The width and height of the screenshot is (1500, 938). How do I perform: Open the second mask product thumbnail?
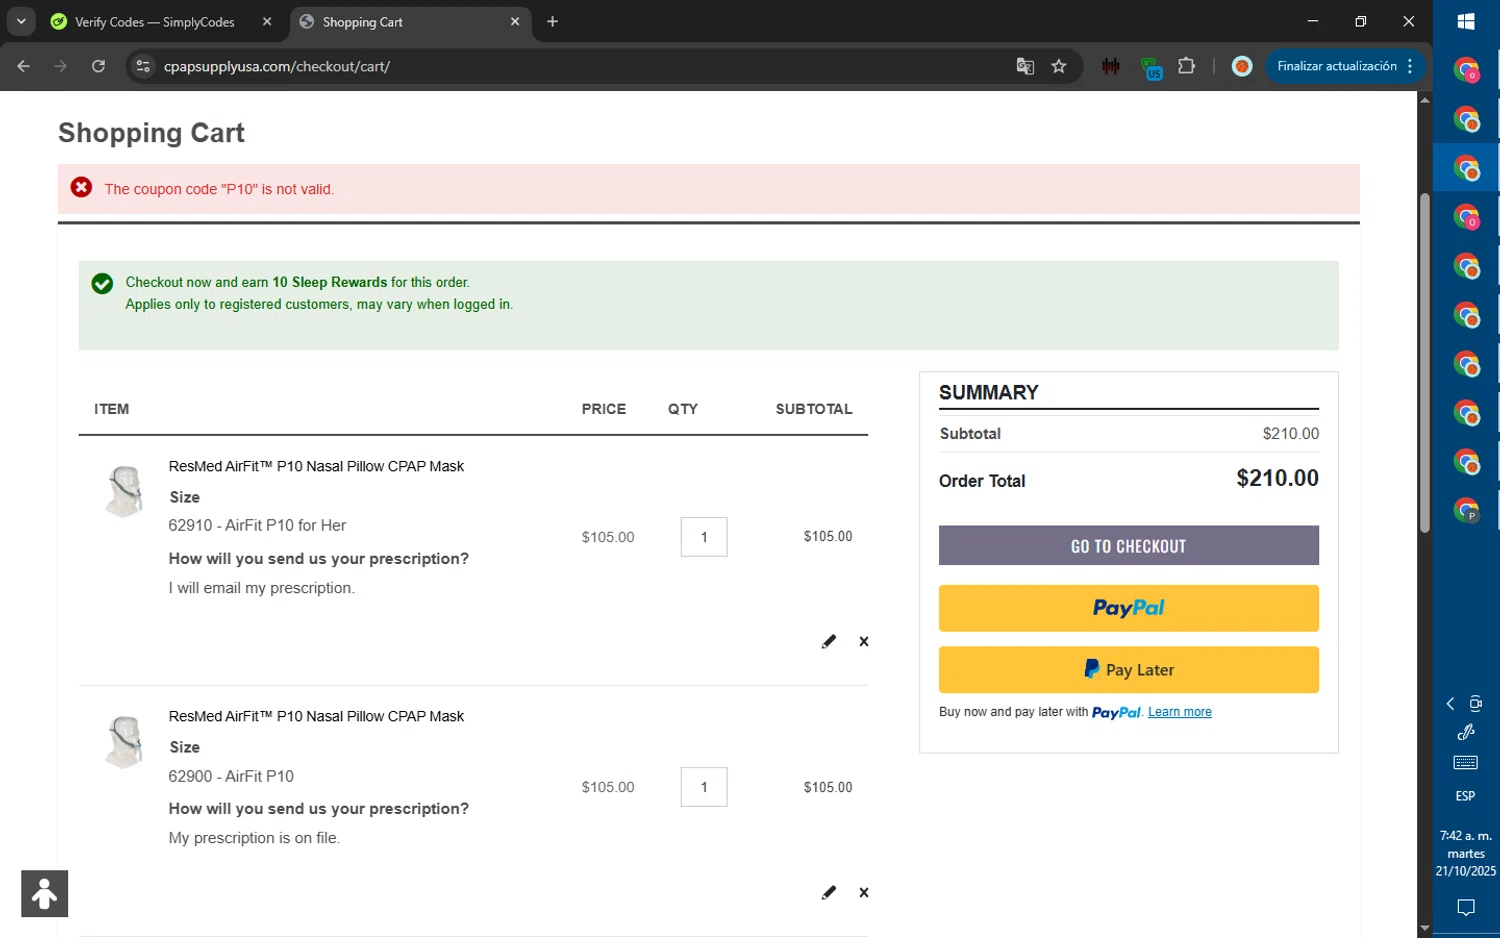tap(124, 741)
